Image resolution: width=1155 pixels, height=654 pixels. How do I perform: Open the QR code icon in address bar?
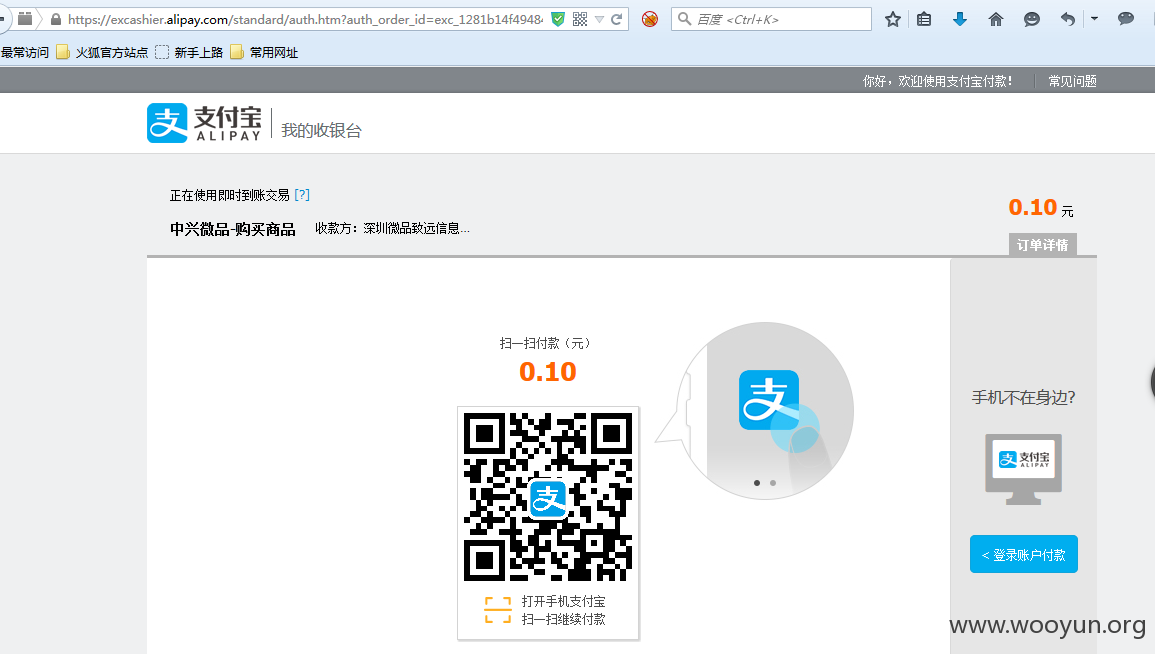coord(580,19)
